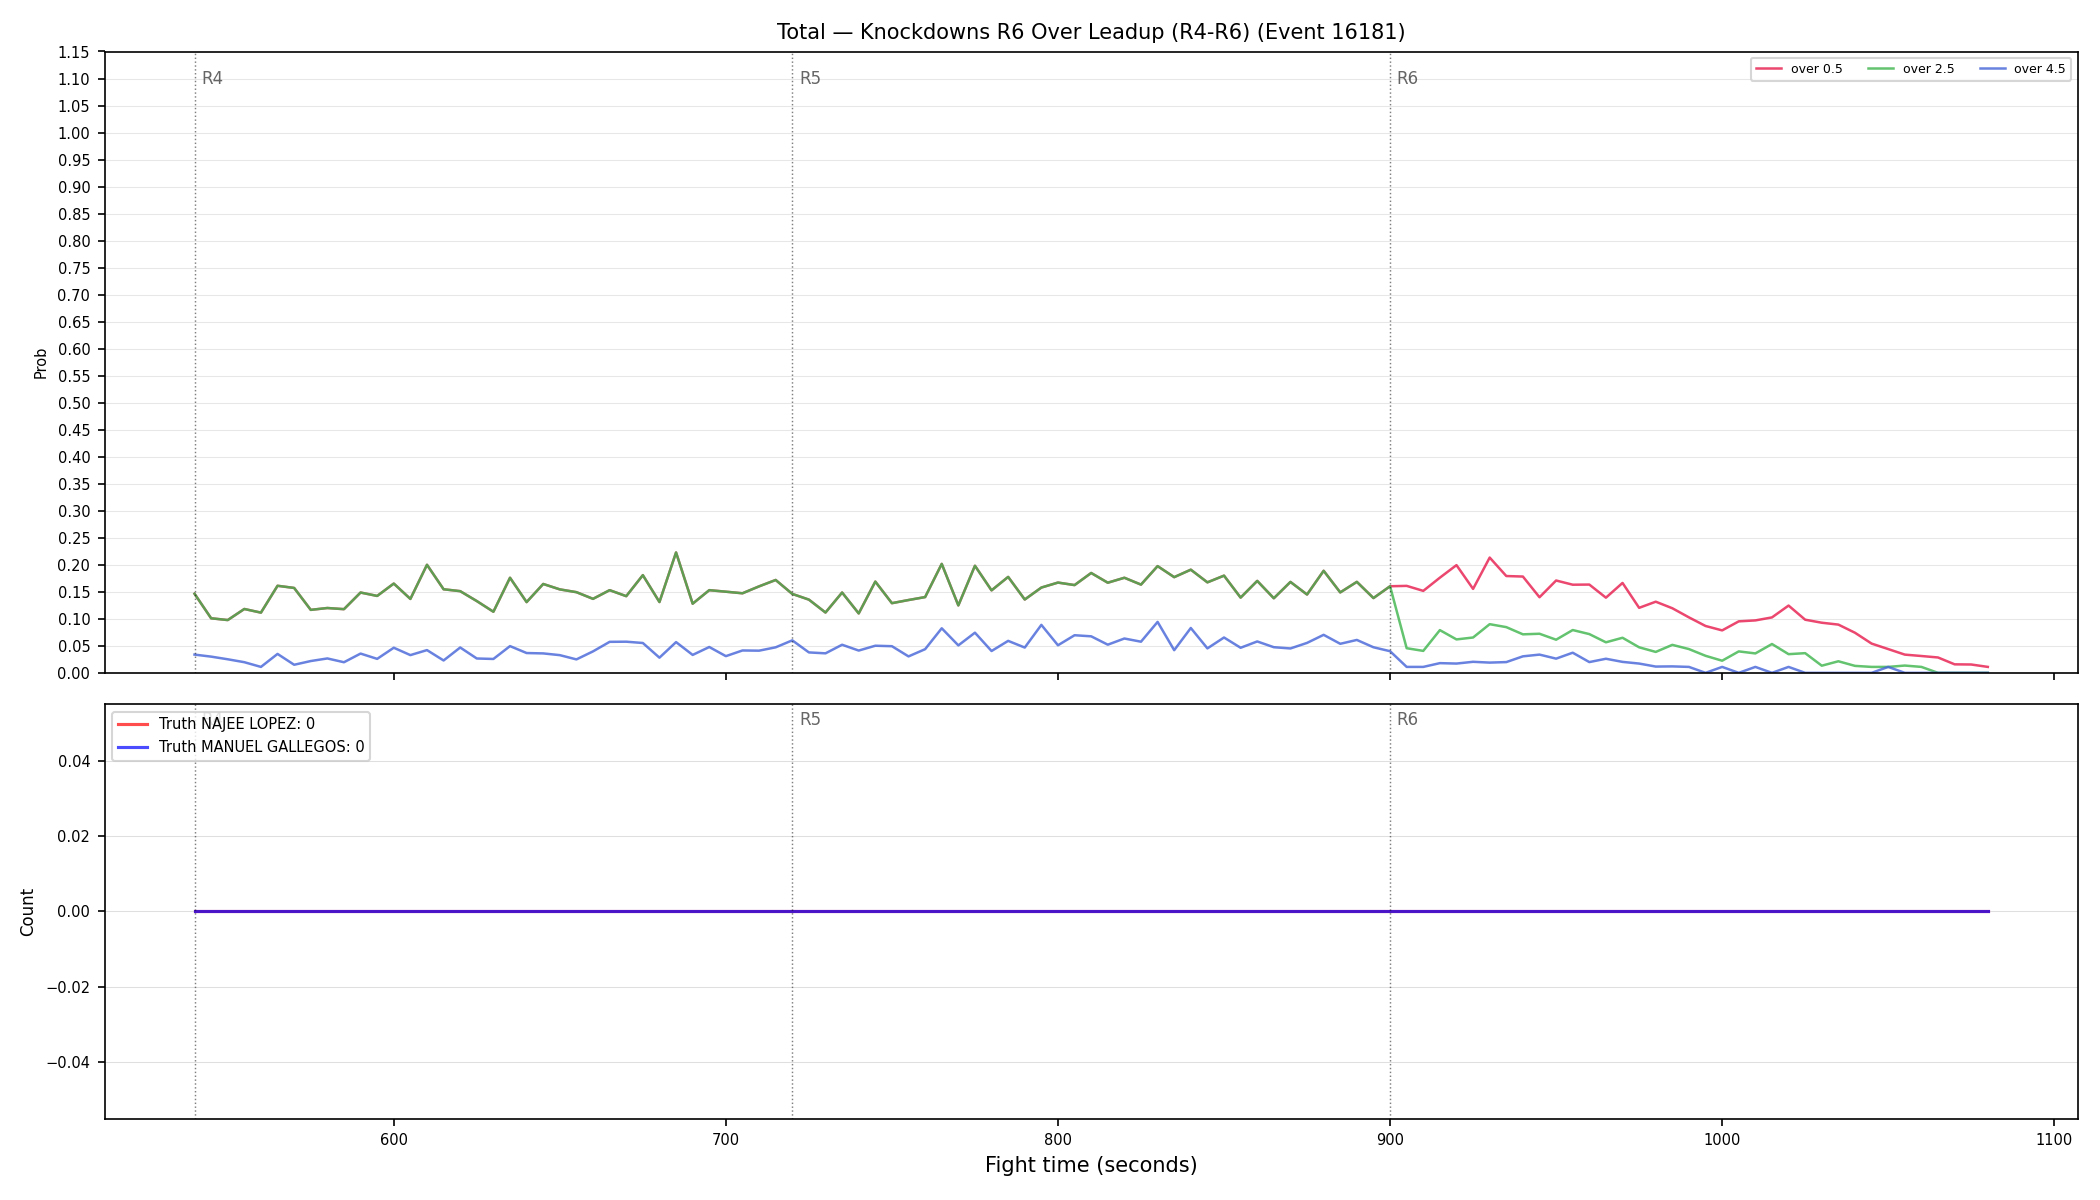The height and width of the screenshot is (1200, 2100).
Task: Click the −0.02 tick on the Count axis
Action: [68, 988]
